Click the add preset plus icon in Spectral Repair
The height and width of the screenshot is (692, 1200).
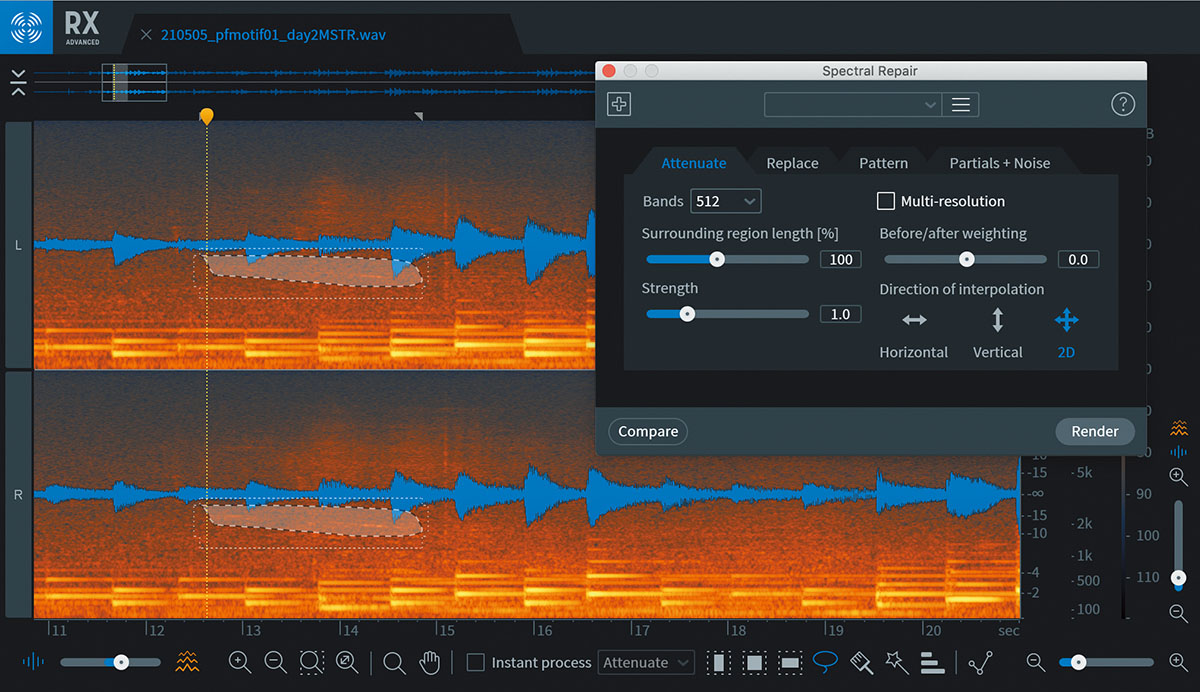click(619, 104)
